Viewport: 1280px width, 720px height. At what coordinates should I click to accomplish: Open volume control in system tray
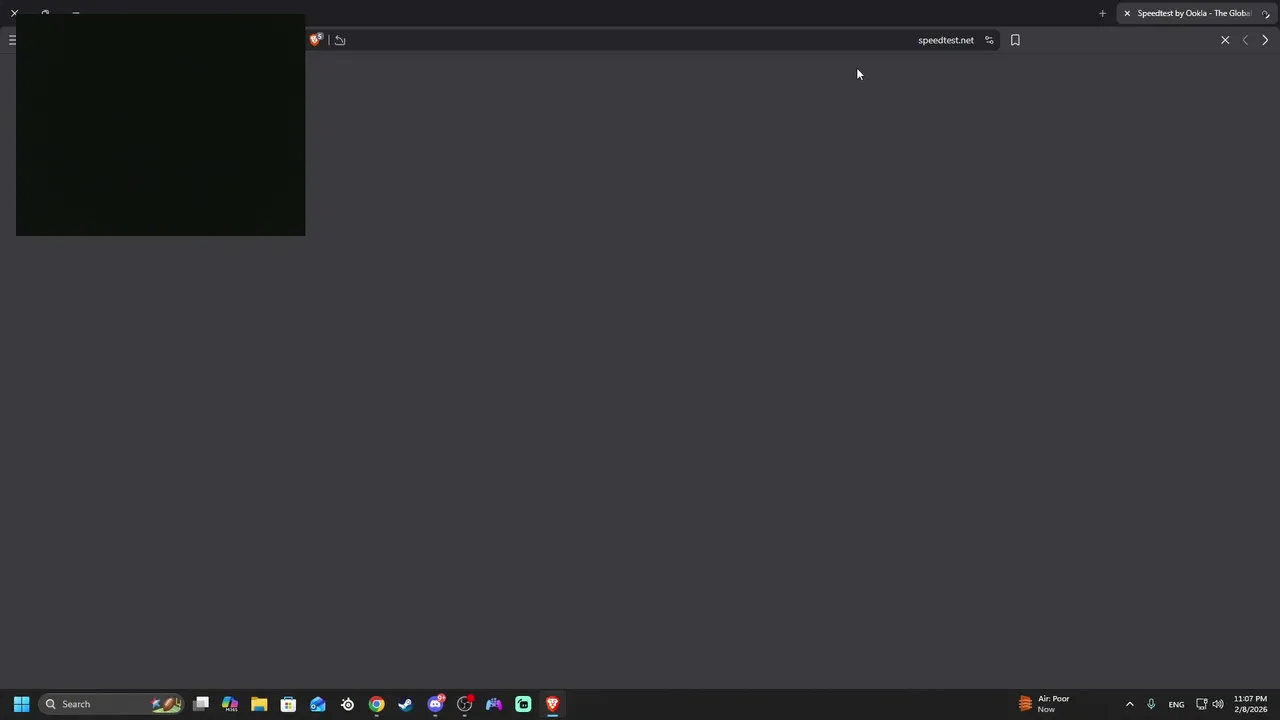click(x=1218, y=704)
